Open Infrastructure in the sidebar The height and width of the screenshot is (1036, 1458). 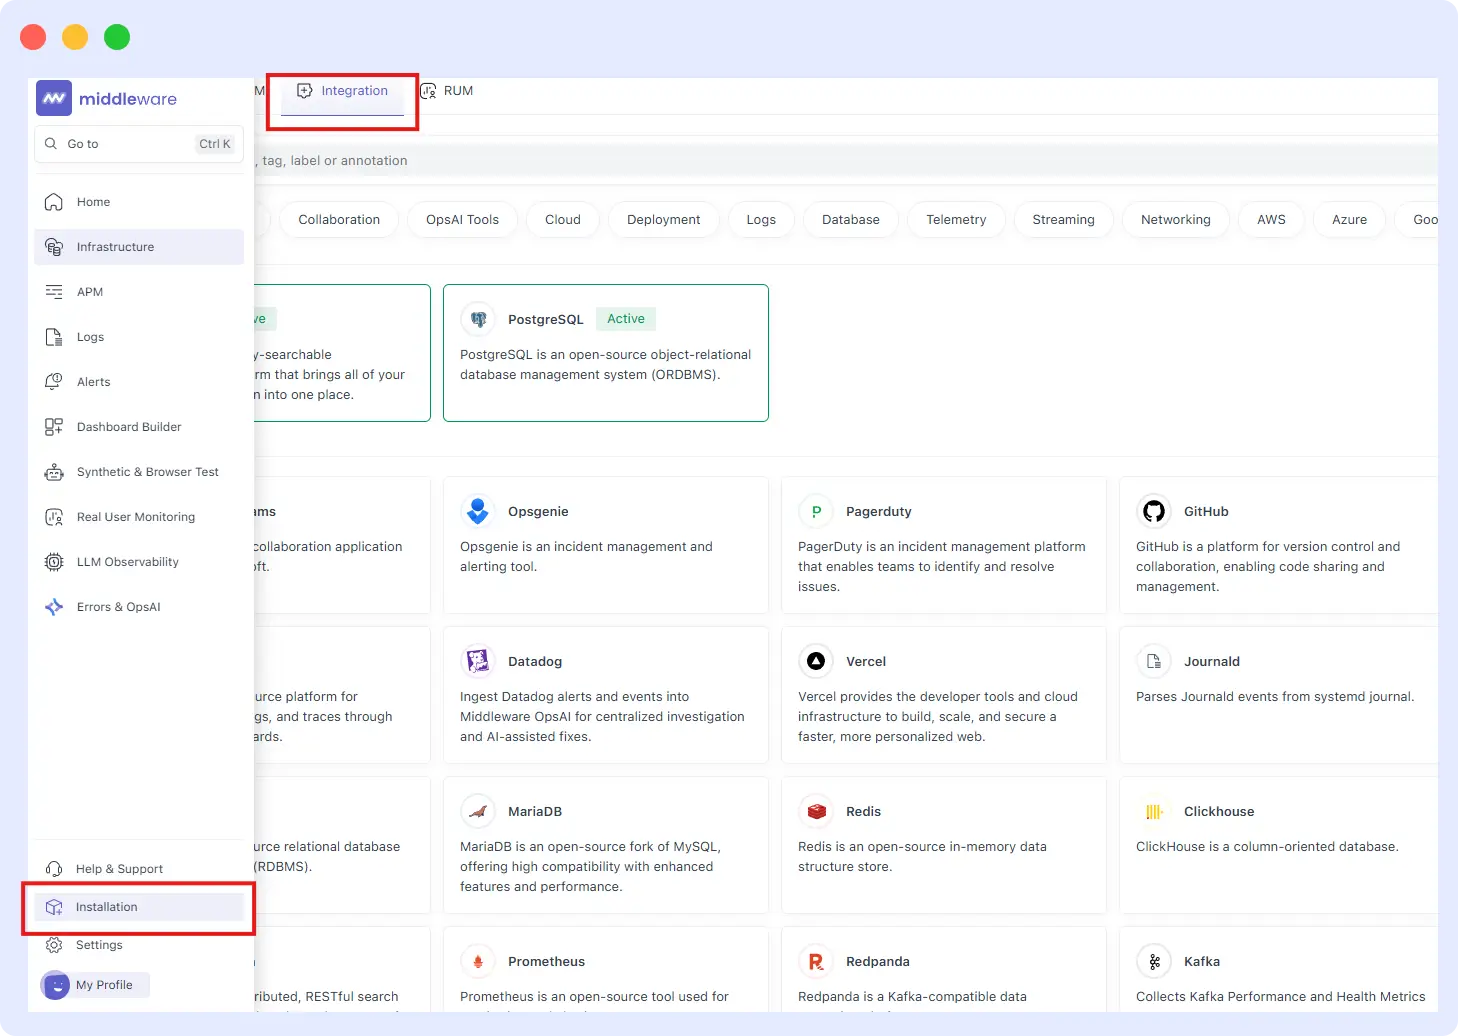[139, 247]
